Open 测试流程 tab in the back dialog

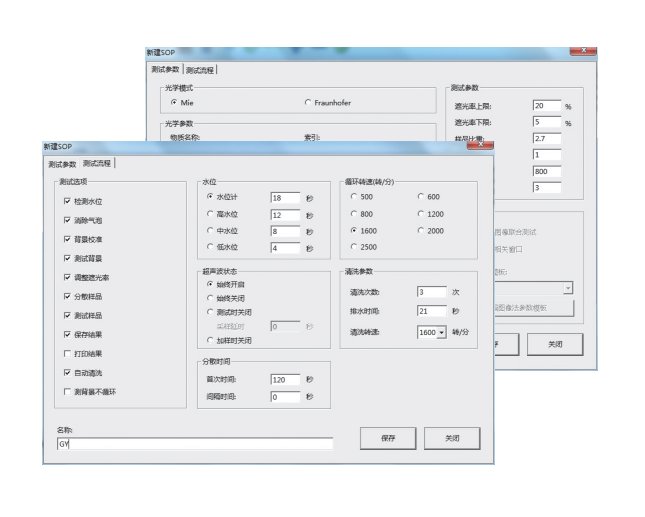tap(200, 70)
